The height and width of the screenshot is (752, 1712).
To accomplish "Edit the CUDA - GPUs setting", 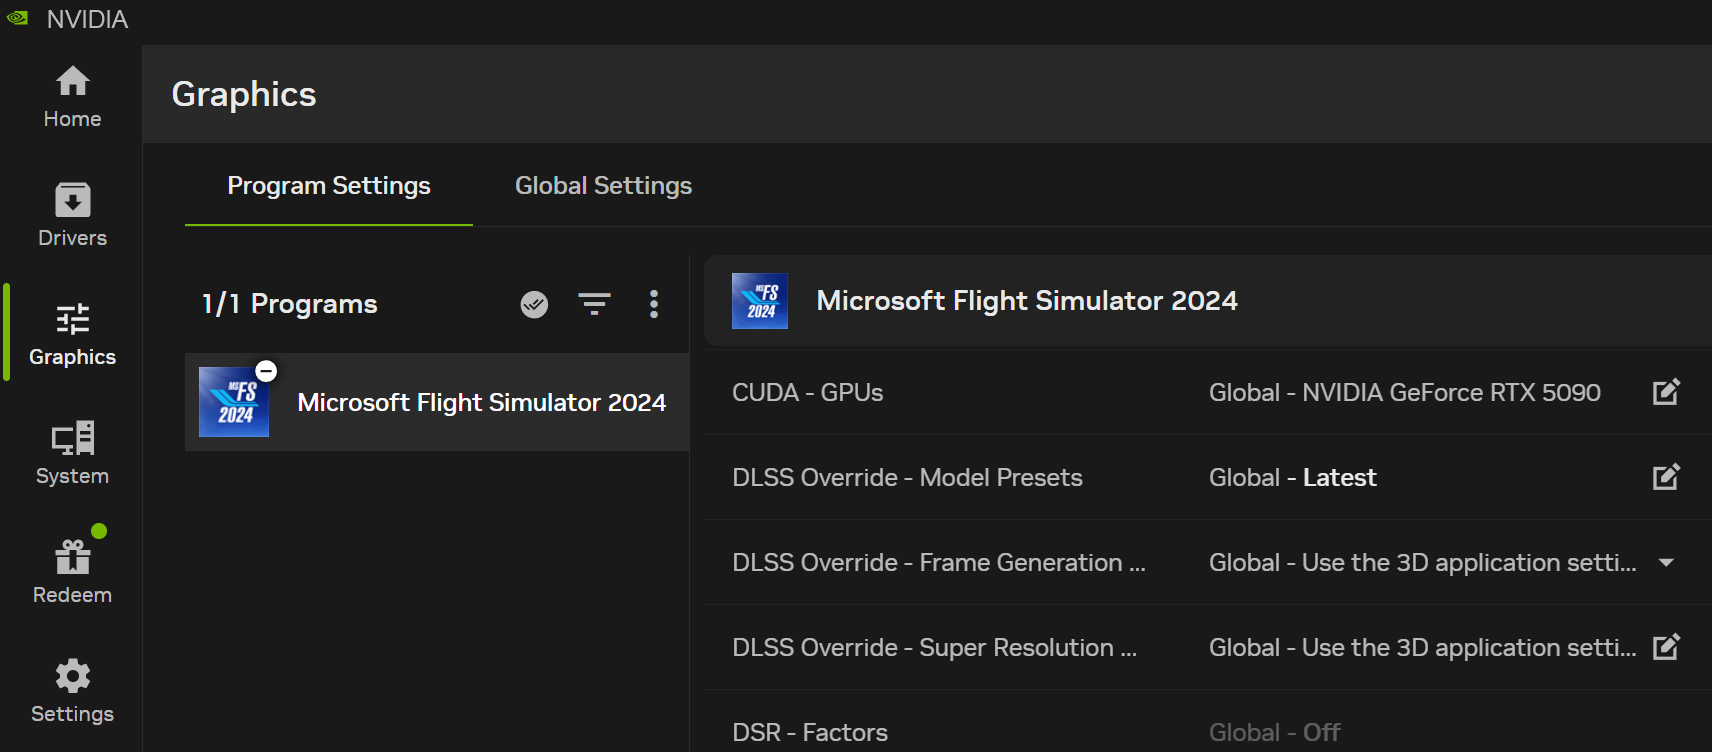I will (1666, 392).
